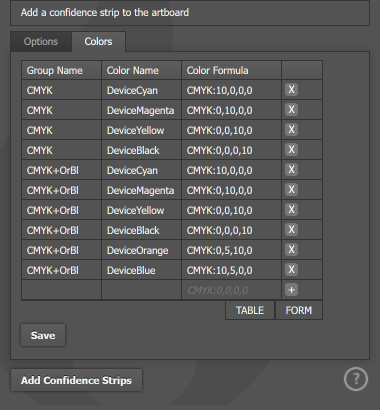380x410 pixels.
Task: Click DeviceCyan name in the CMYK+OrBl group
Action: 141,170
